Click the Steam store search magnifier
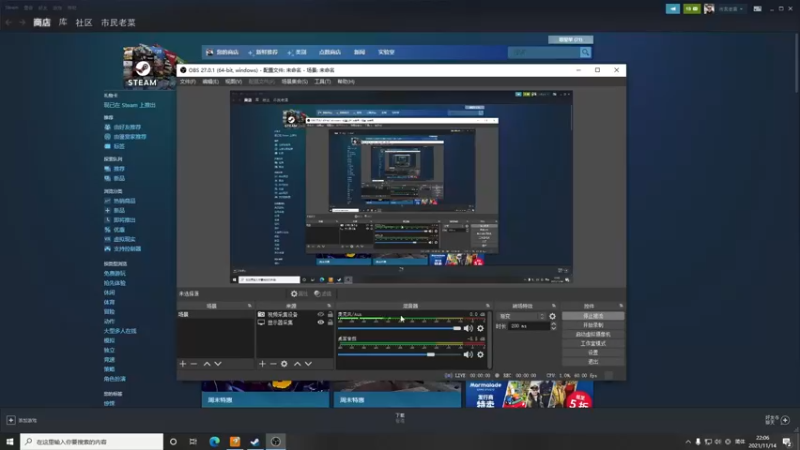Screen dimensions: 800x450 click(585, 52)
